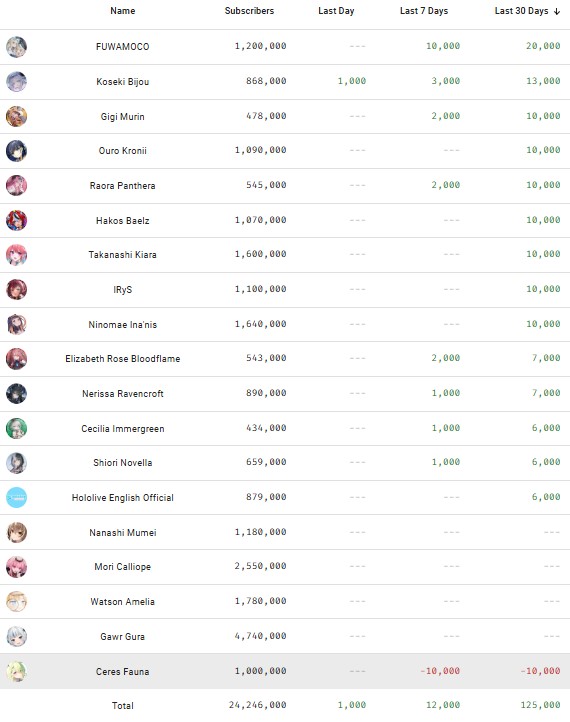Open Takanashi Kiara's channel name link
This screenshot has height=722, width=570.
click(122, 255)
